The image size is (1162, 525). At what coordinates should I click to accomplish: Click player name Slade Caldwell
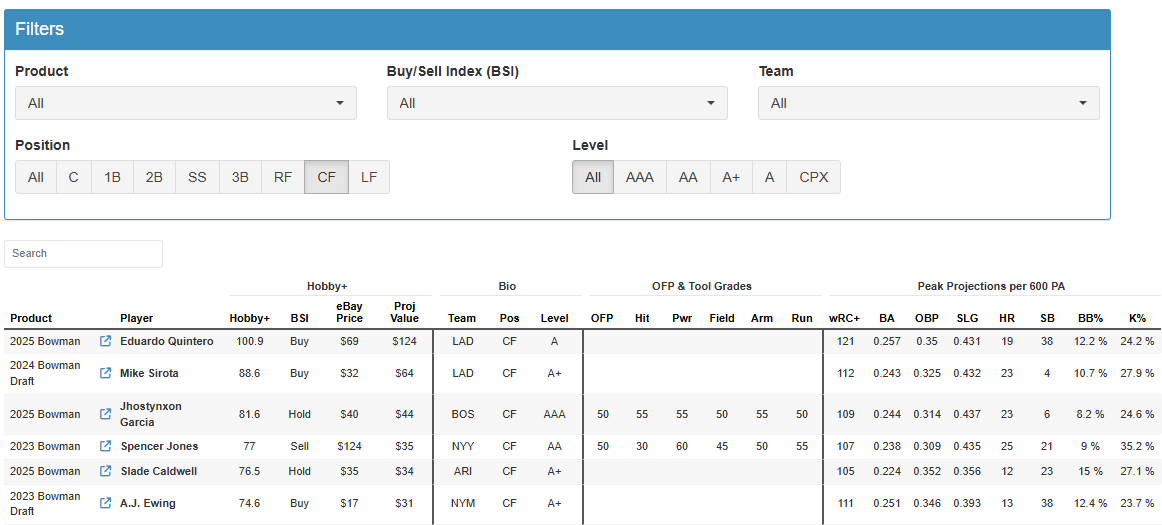159,471
